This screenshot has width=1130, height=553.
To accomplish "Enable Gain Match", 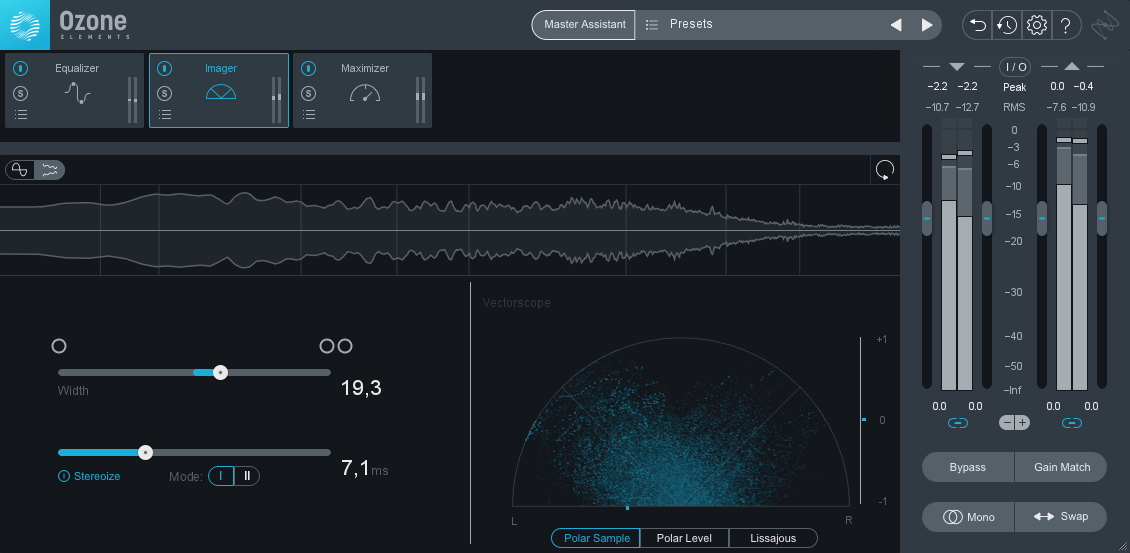I will click(1061, 467).
